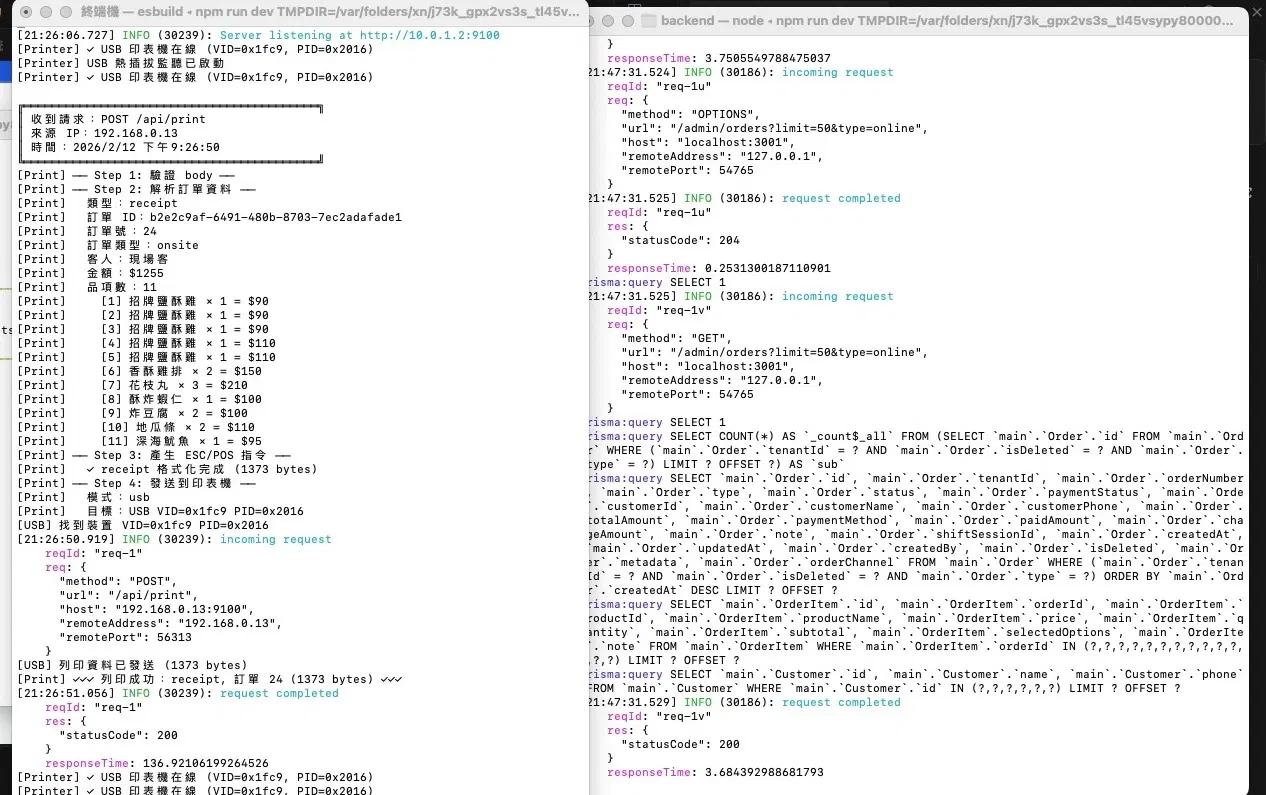The height and width of the screenshot is (795, 1266).
Task: Click the responseTime 136.92 value
Action: 205,763
